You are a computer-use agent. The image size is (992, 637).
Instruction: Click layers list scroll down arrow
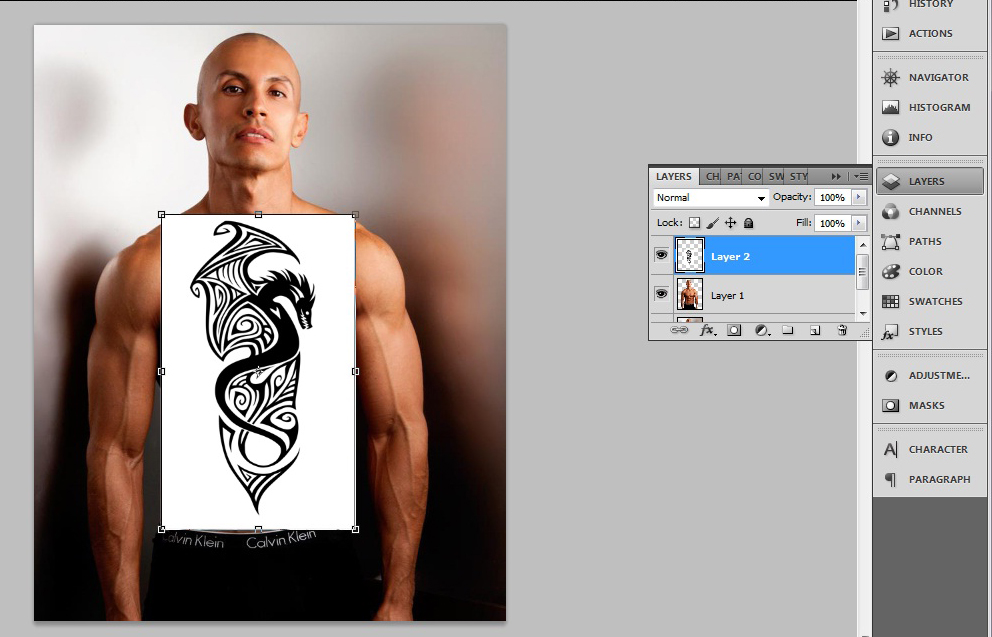[x=862, y=313]
